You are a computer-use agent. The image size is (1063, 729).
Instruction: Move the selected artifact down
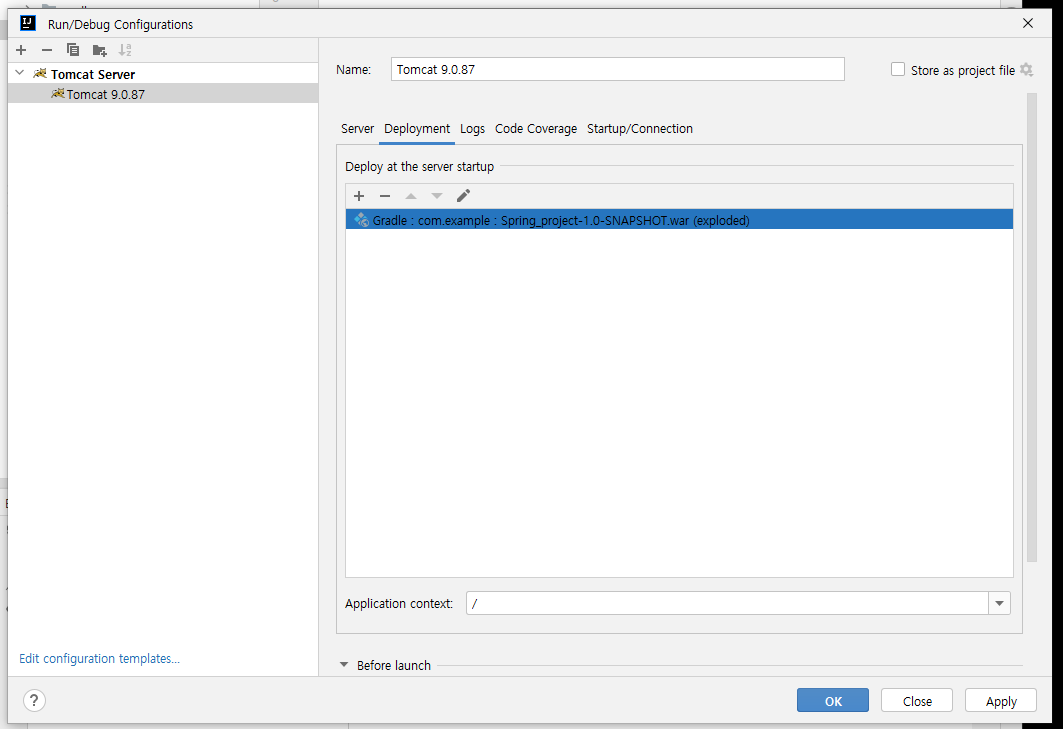point(437,196)
